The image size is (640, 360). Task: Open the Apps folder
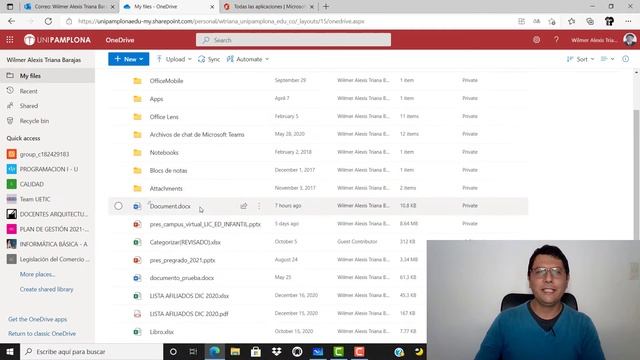click(x=156, y=99)
